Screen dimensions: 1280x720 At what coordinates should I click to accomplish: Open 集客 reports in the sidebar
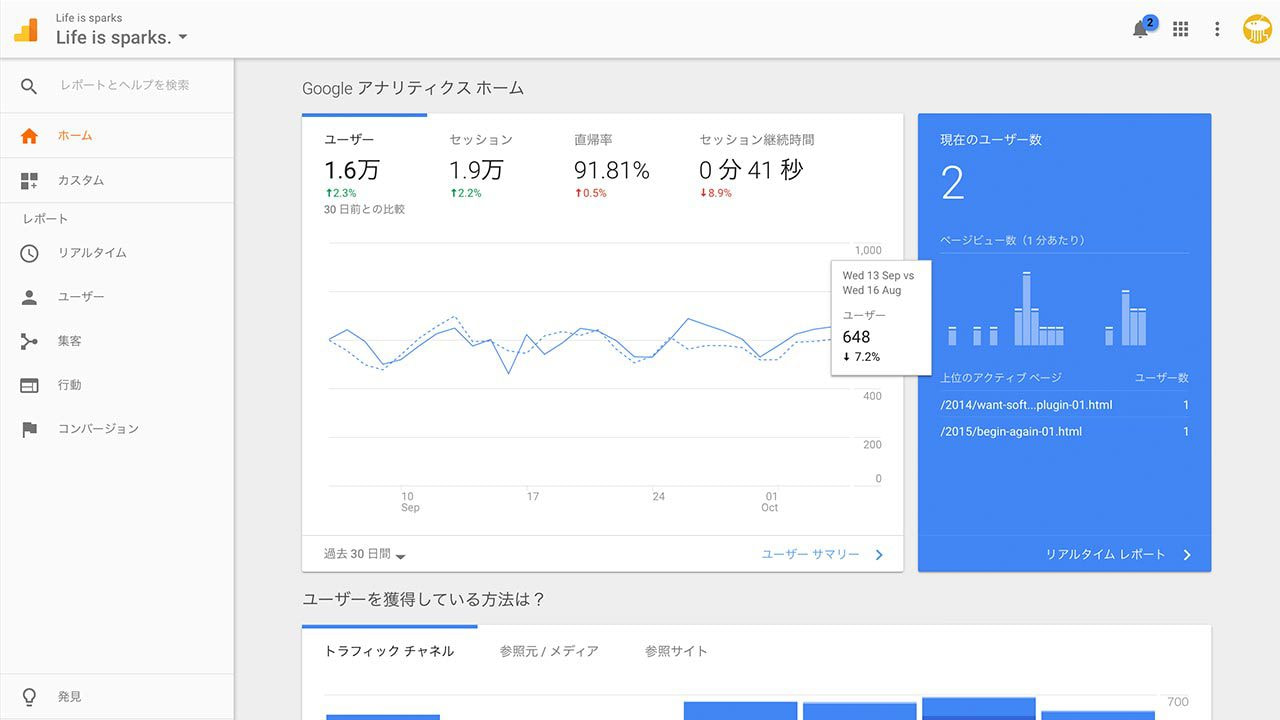point(117,341)
